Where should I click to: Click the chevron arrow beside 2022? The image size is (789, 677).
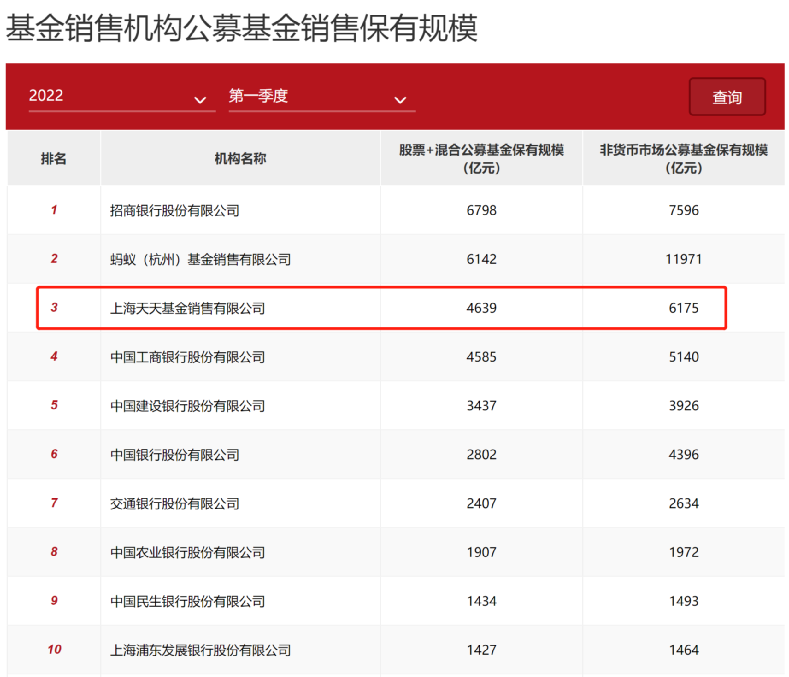coord(200,99)
